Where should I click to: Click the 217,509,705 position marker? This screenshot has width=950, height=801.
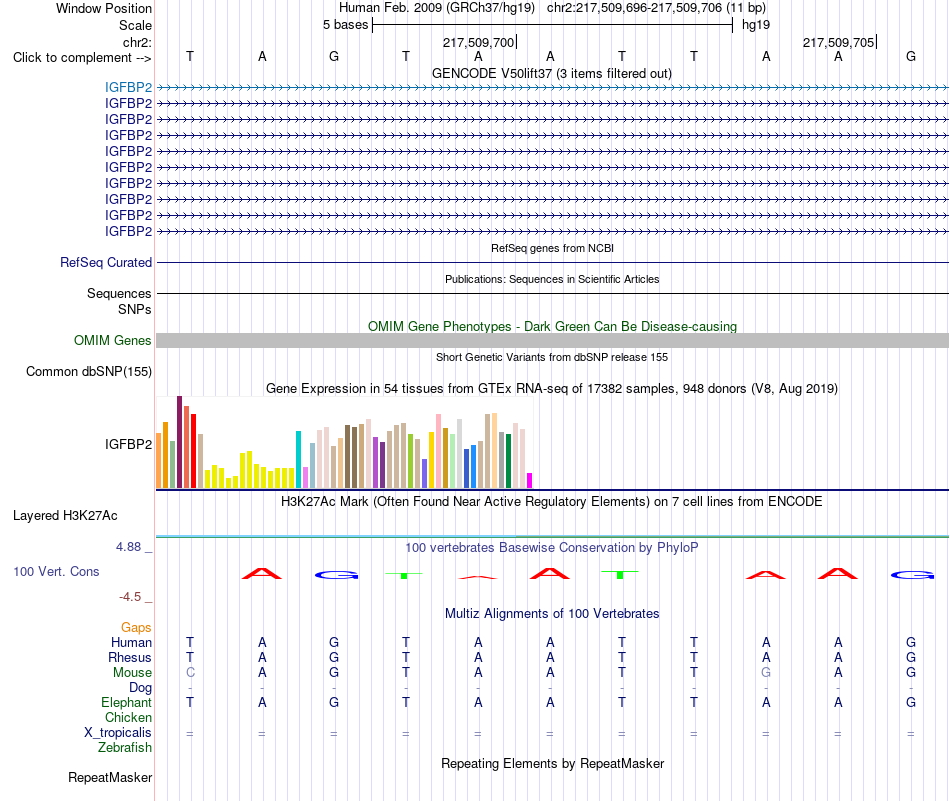point(839,42)
